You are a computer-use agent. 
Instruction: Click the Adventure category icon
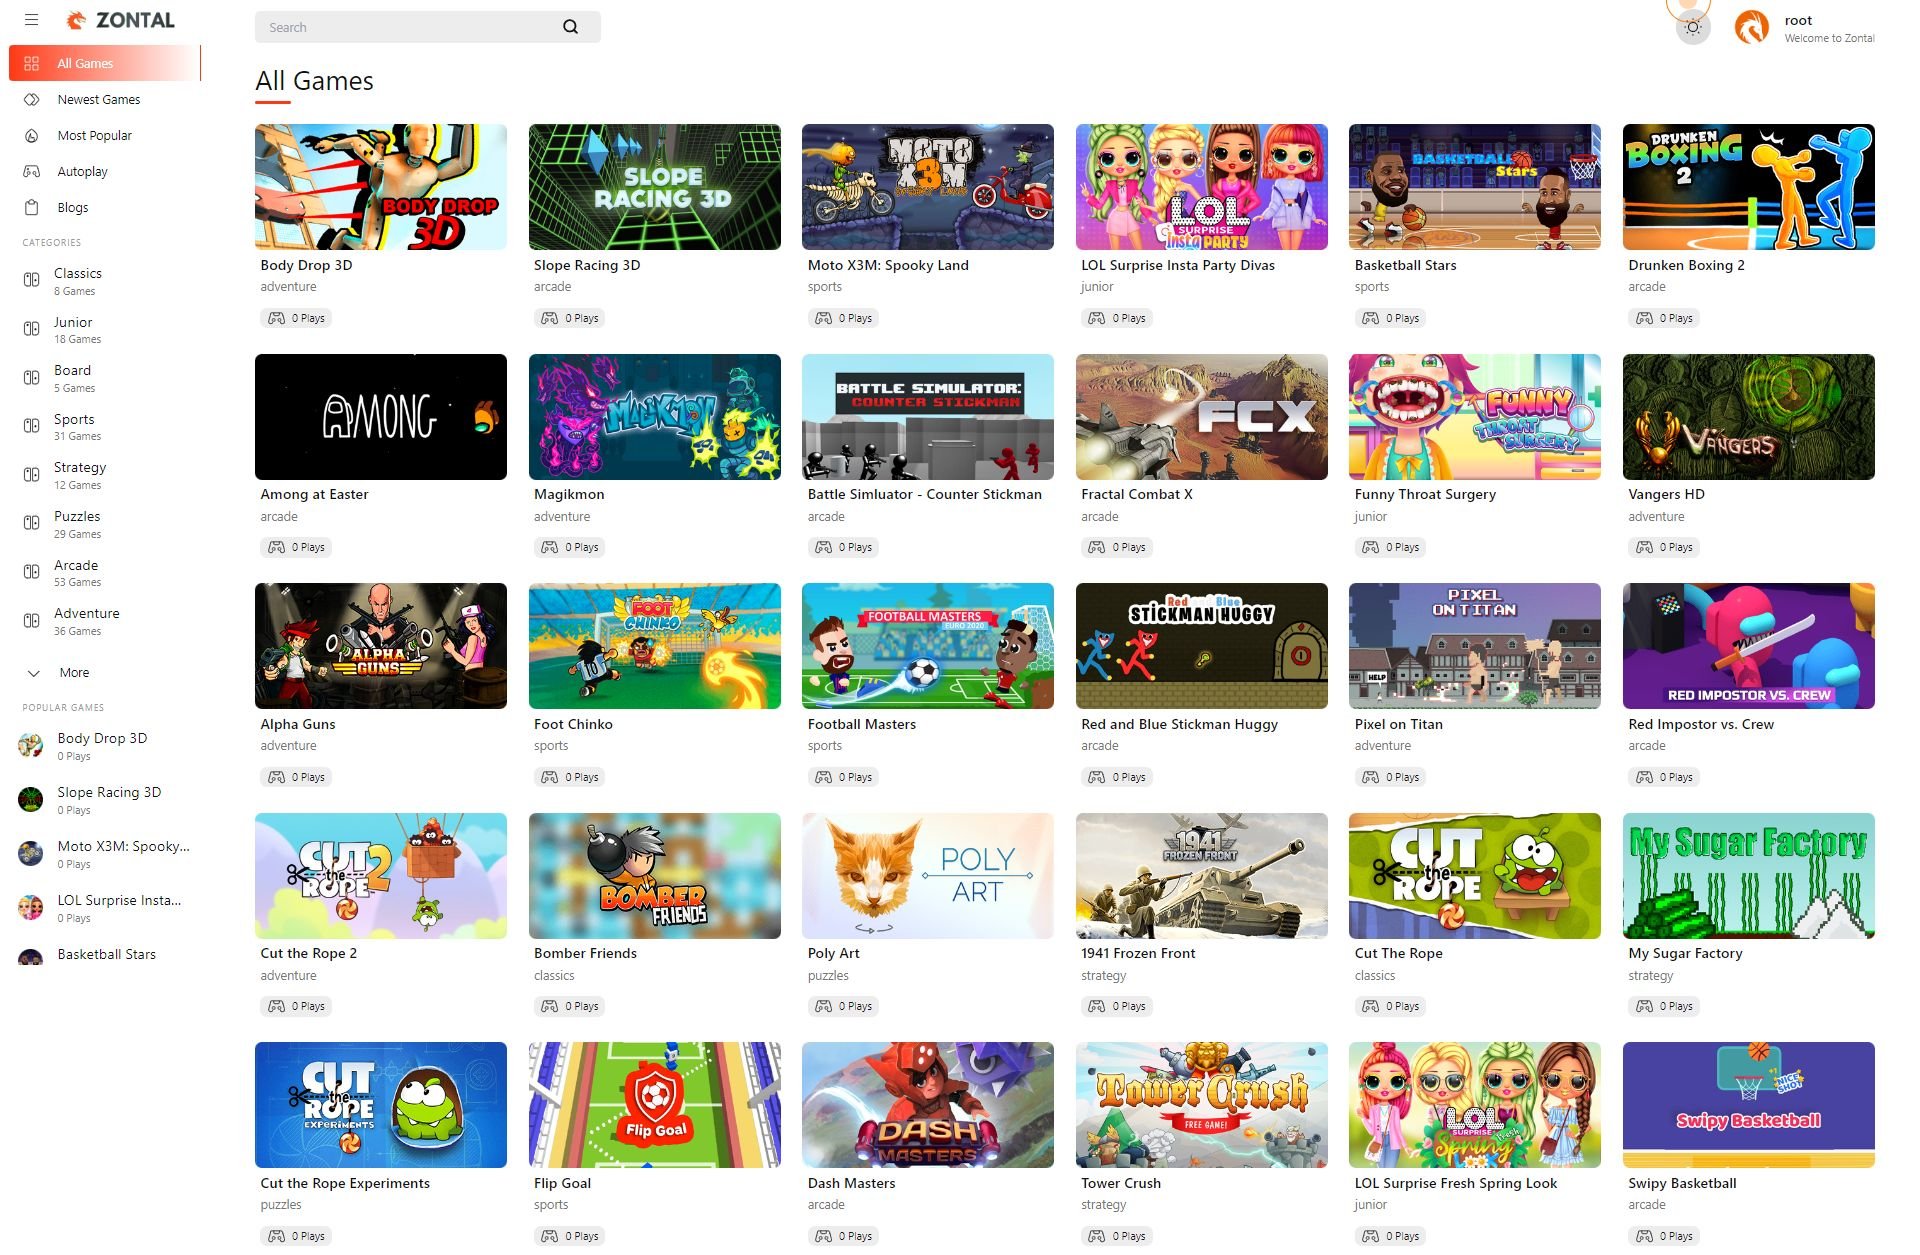coord(31,620)
